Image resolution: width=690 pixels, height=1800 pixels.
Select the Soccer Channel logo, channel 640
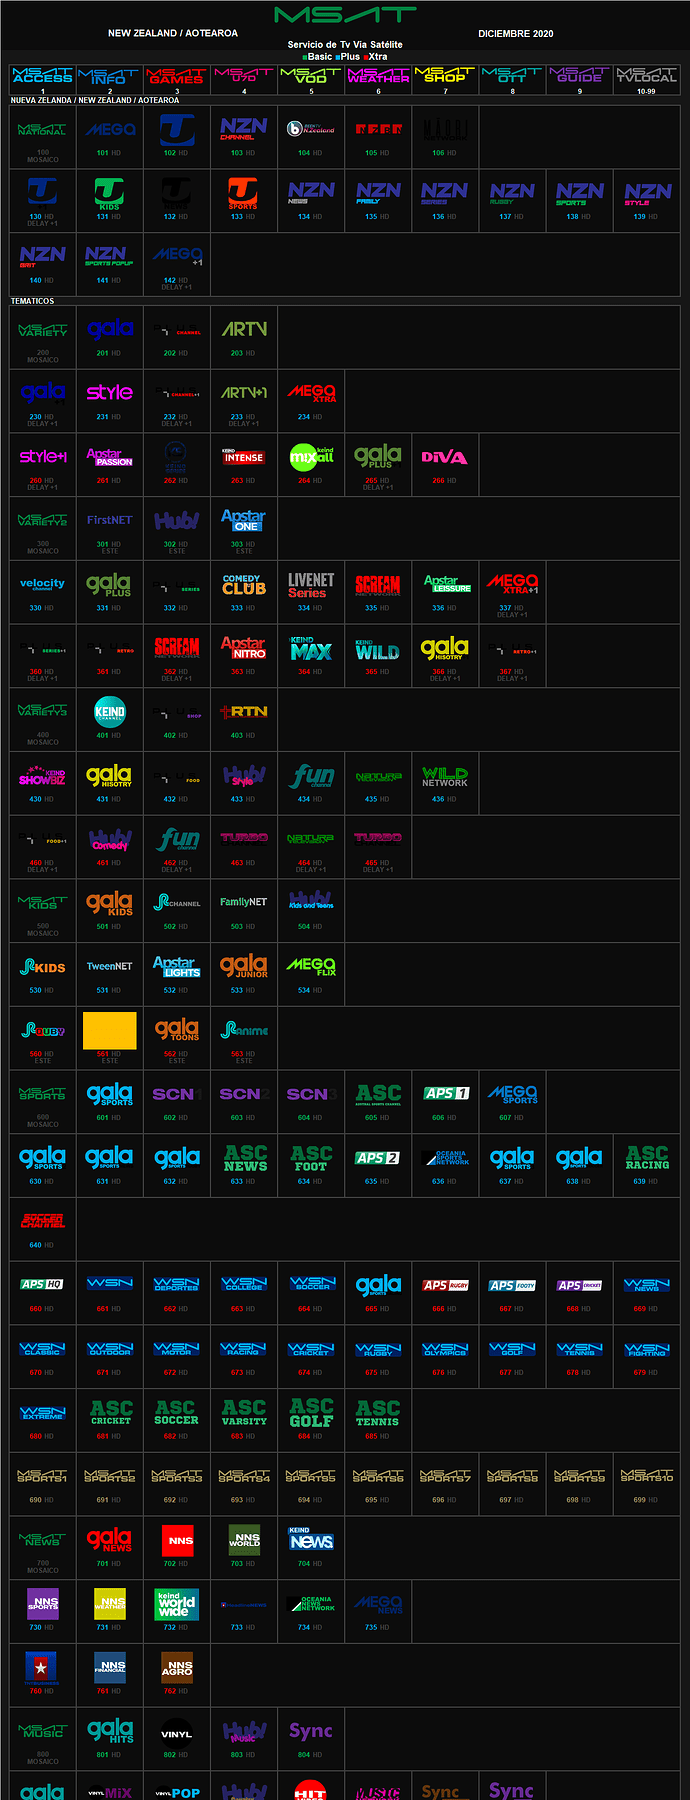43,1221
